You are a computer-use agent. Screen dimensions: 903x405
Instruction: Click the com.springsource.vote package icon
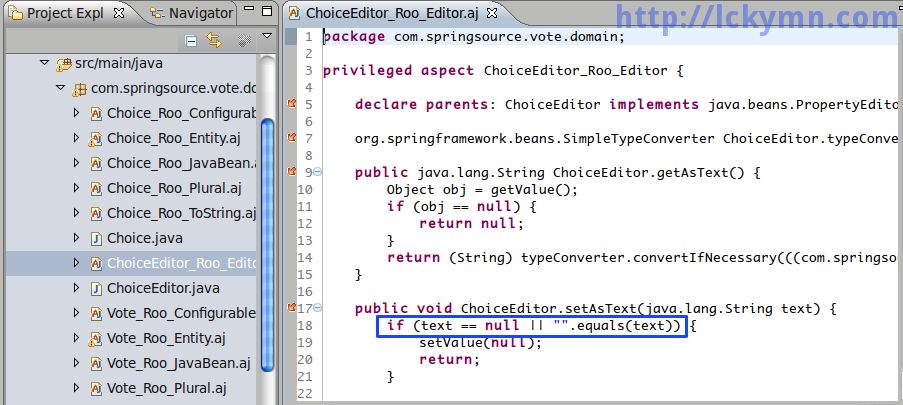click(x=79, y=89)
